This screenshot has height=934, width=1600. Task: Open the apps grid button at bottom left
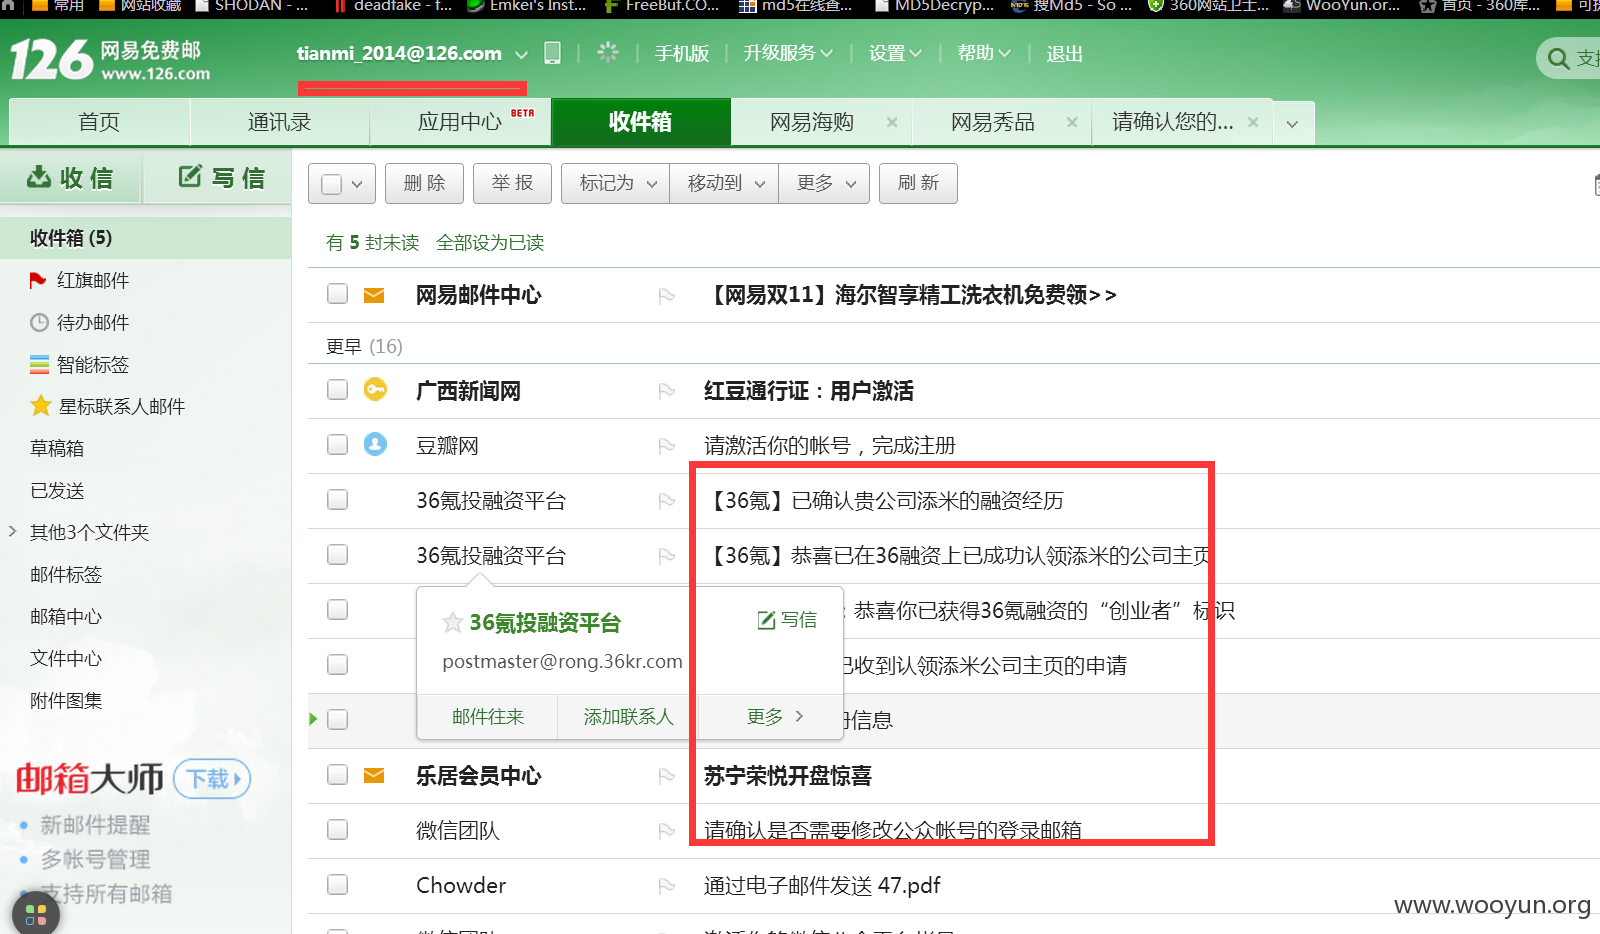coord(36,914)
